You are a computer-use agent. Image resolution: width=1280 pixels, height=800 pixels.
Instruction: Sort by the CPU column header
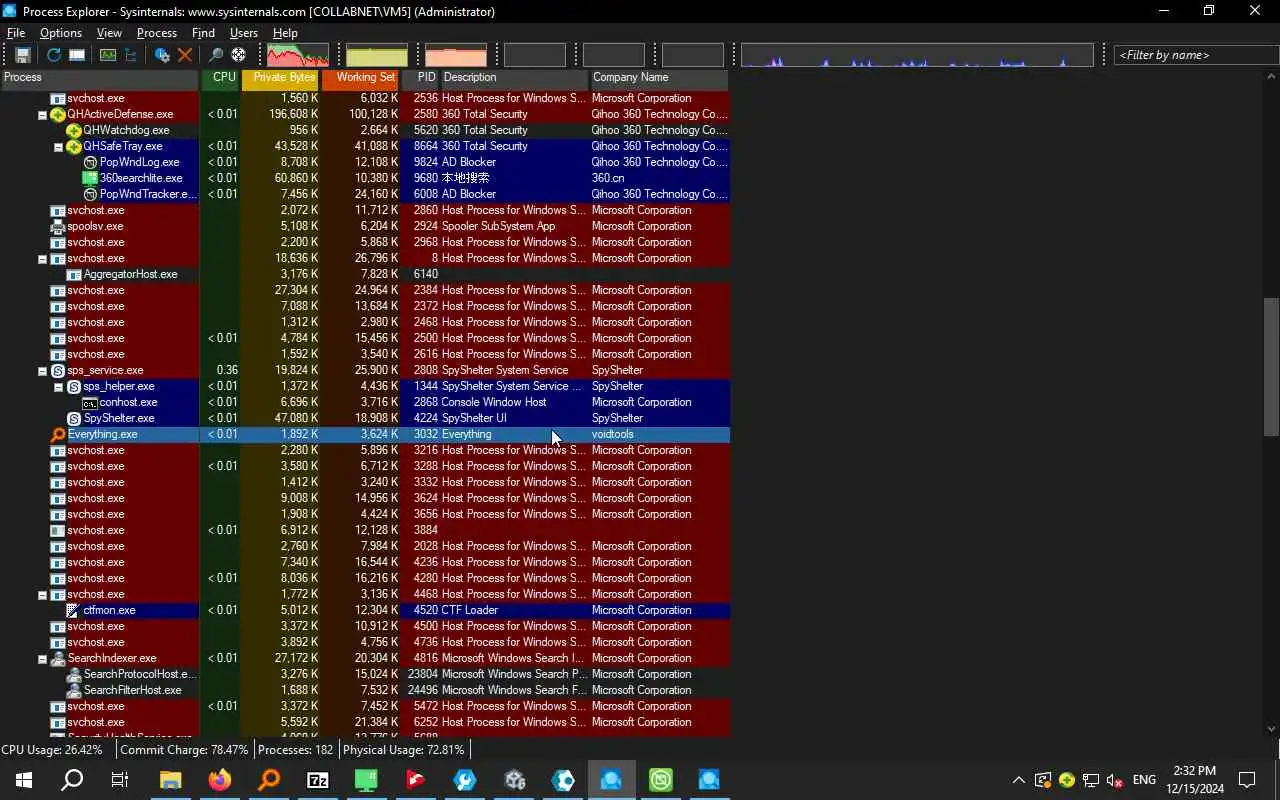point(221,78)
